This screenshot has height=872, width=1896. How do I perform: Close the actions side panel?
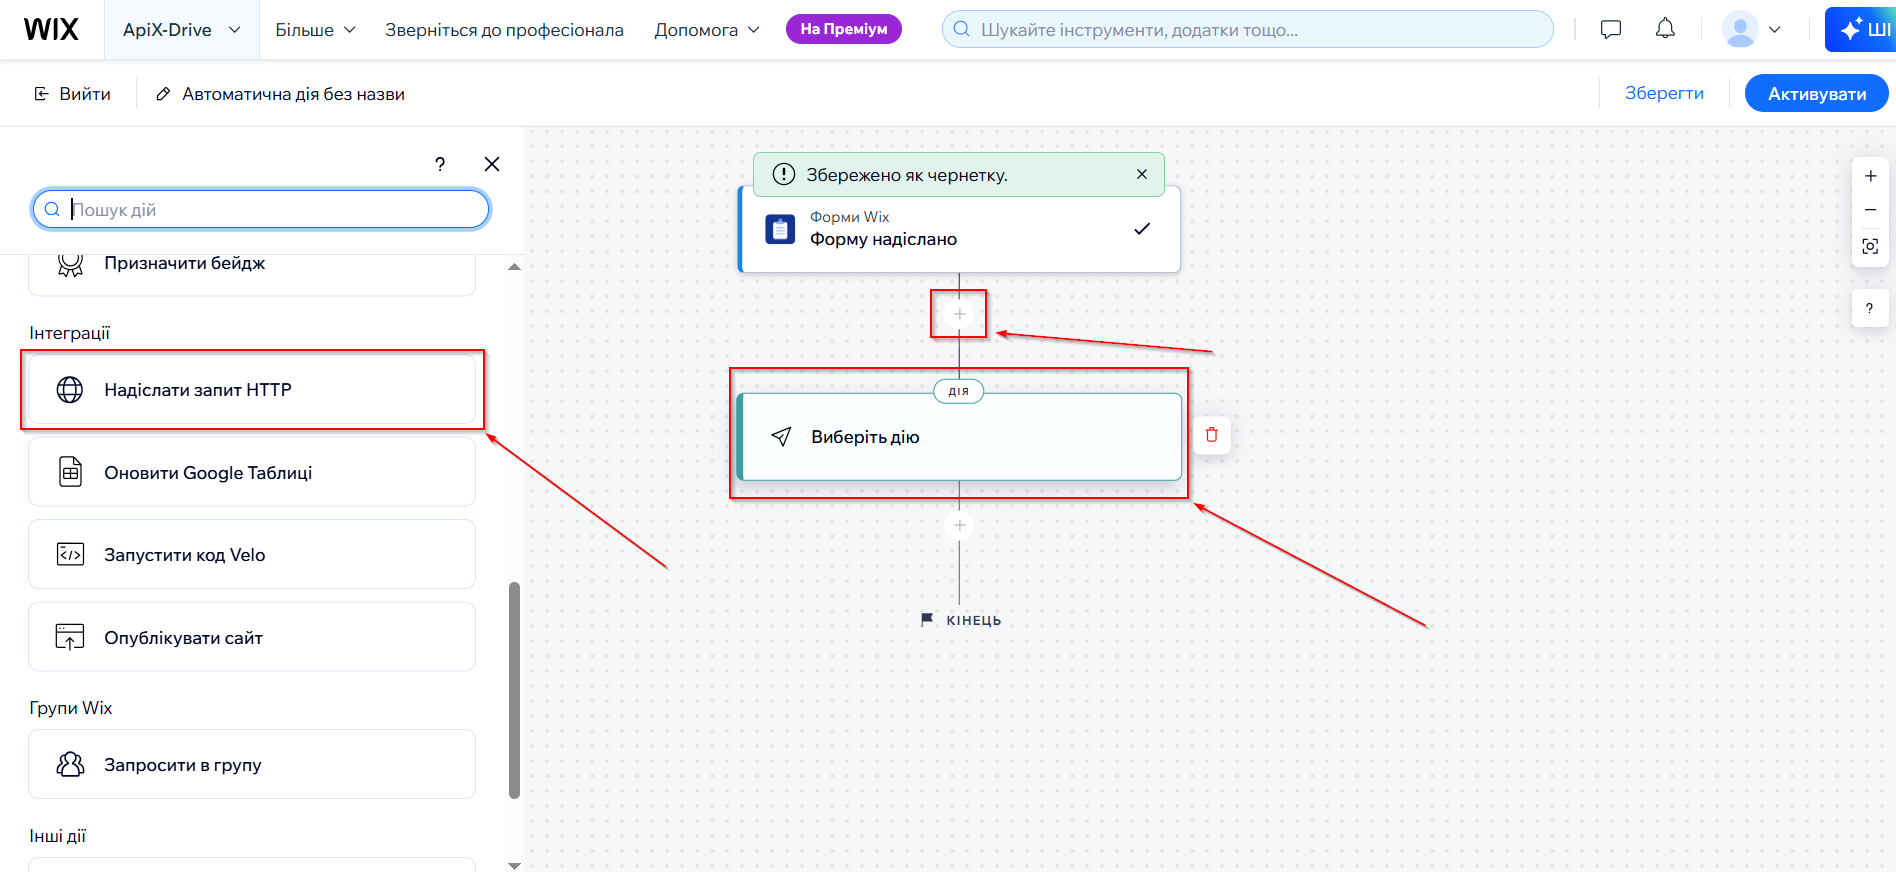point(492,164)
